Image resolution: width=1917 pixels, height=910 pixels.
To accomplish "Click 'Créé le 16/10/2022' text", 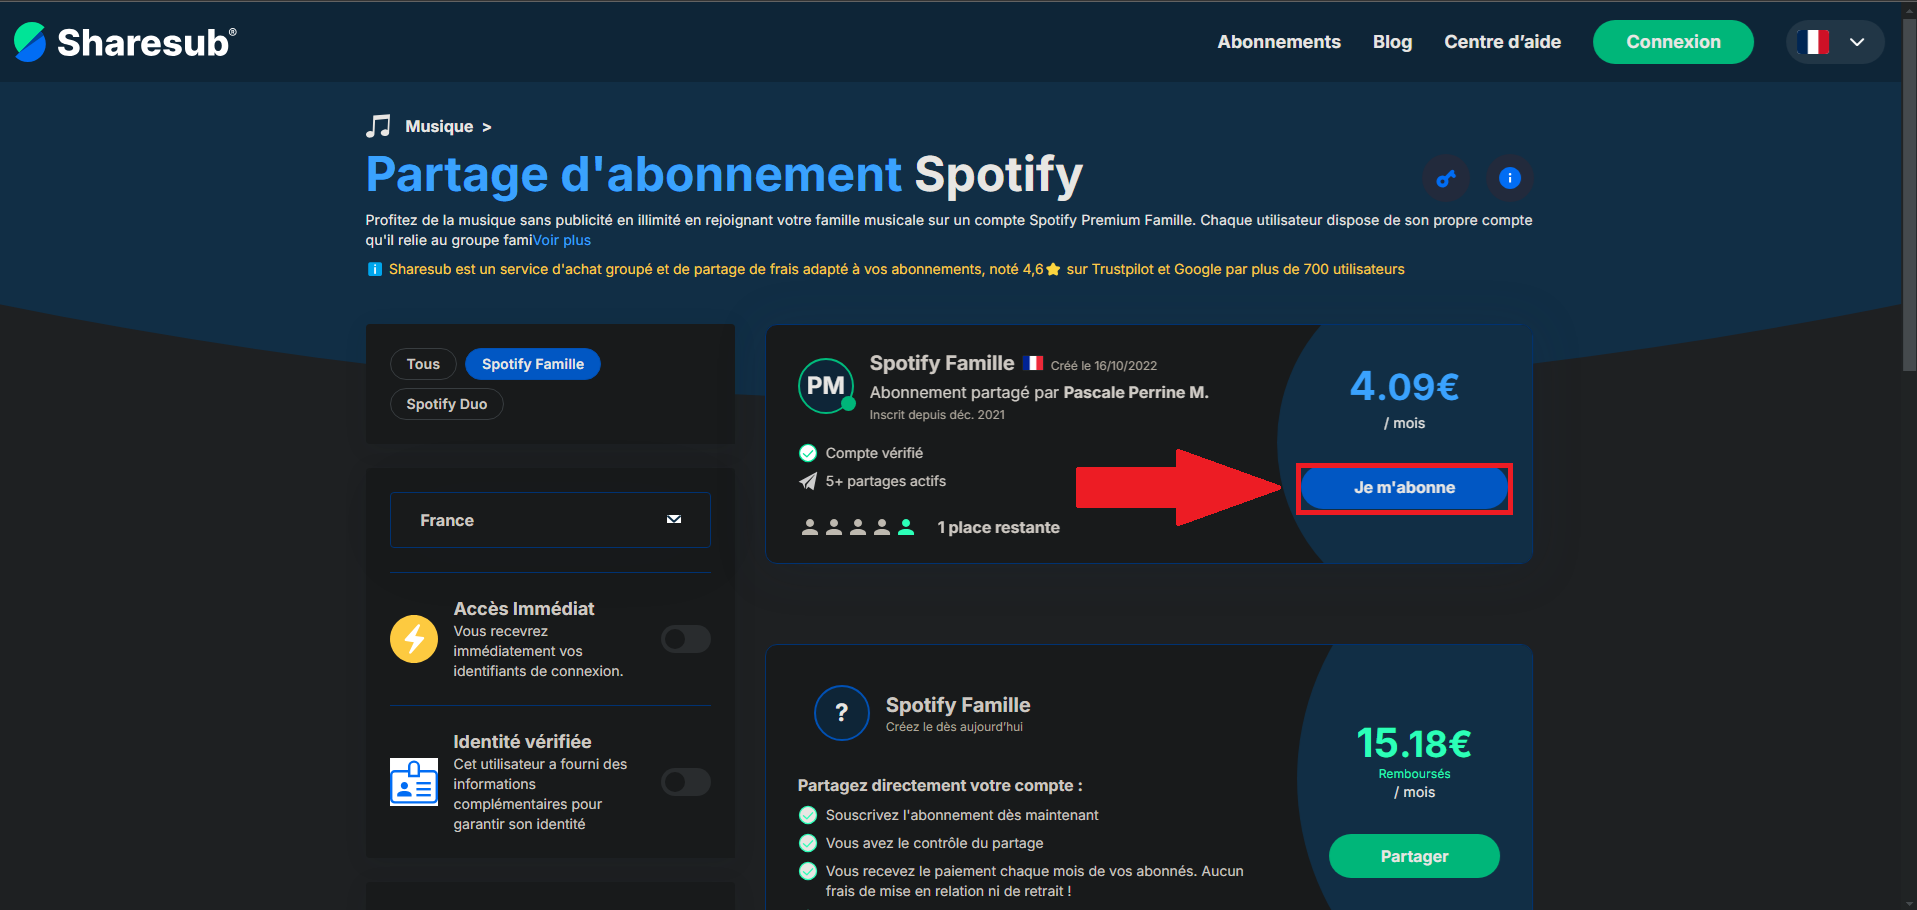I will tap(1104, 366).
